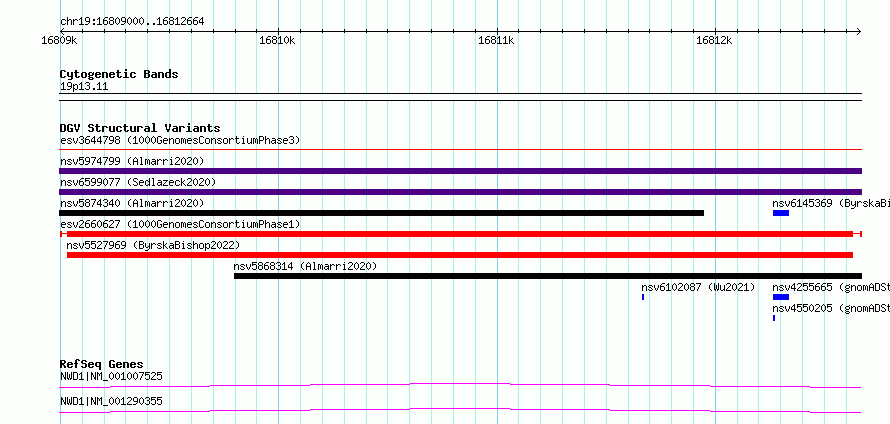This screenshot has height=424, width=890.
Task: Select the blue block under nsv4255665
Action: click(781, 297)
